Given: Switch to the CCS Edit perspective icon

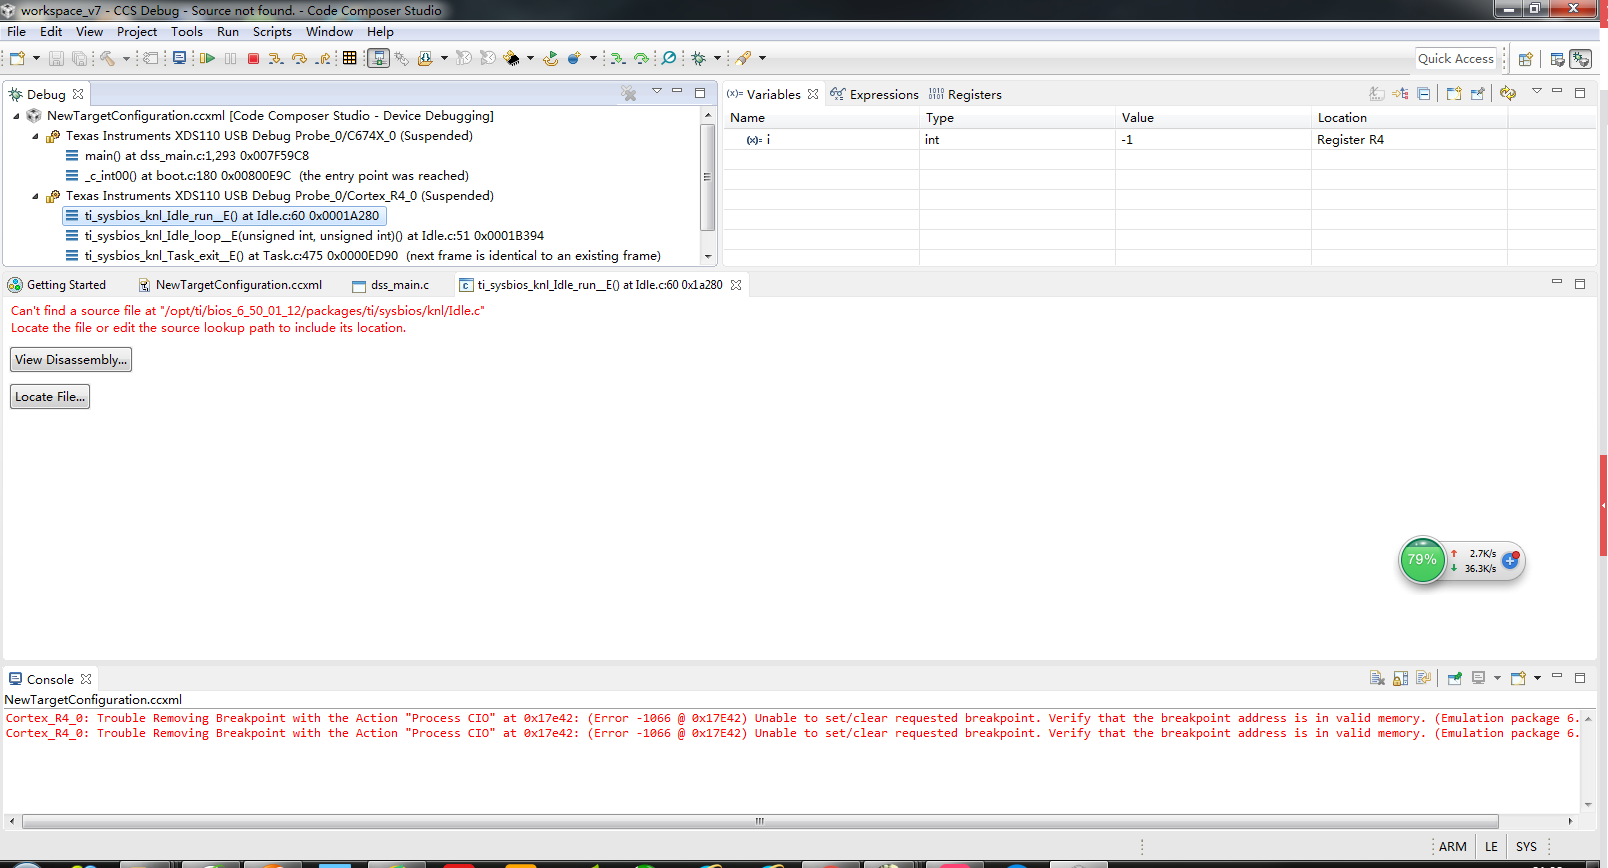Looking at the screenshot, I should (1557, 59).
